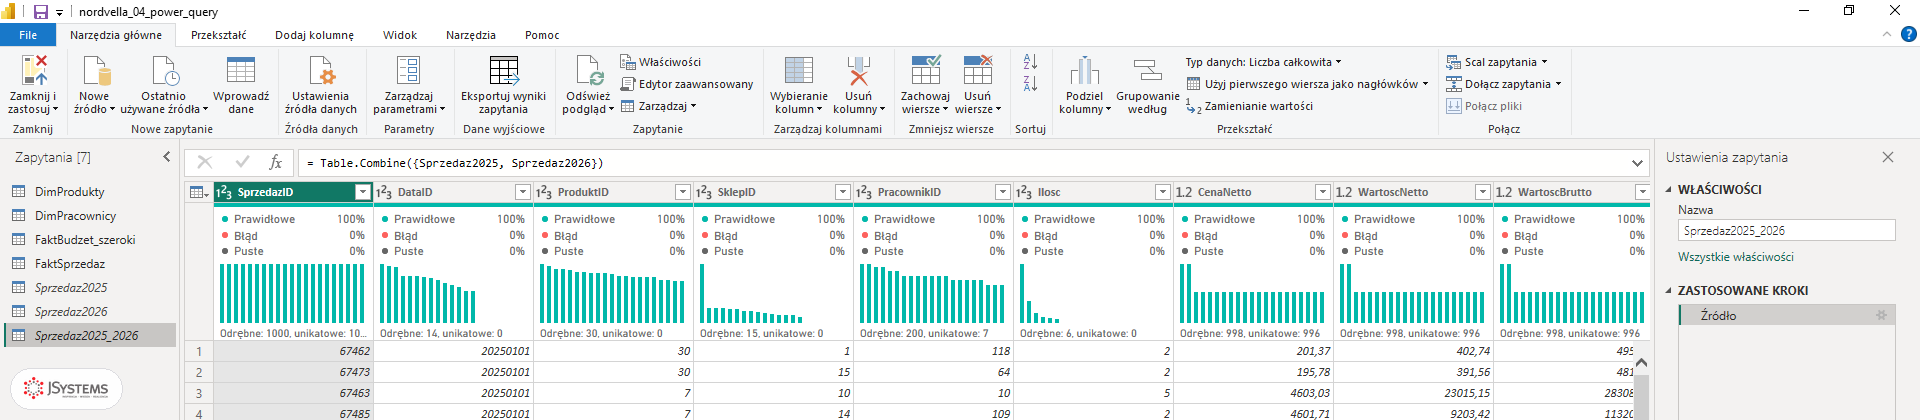The width and height of the screenshot is (1920, 420).
Task: Select FaktSprzedaz query
Action: tap(90, 264)
